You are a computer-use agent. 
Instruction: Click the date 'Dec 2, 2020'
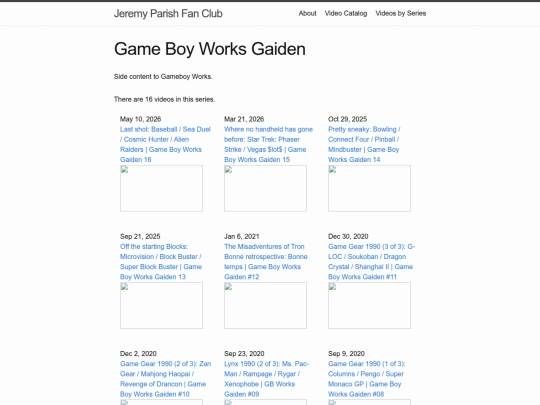138,354
